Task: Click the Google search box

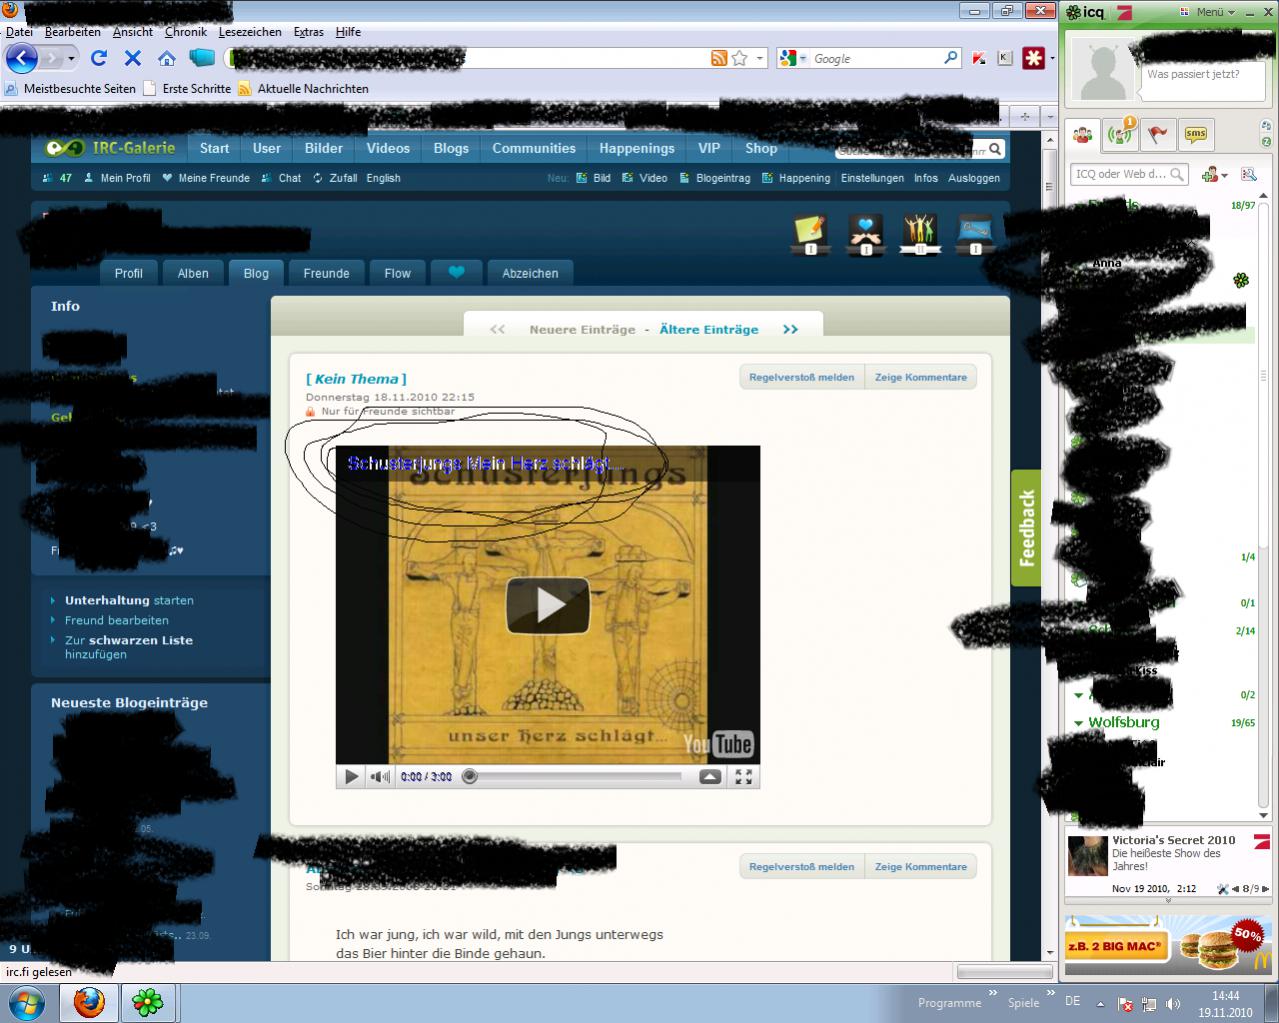Action: point(875,59)
